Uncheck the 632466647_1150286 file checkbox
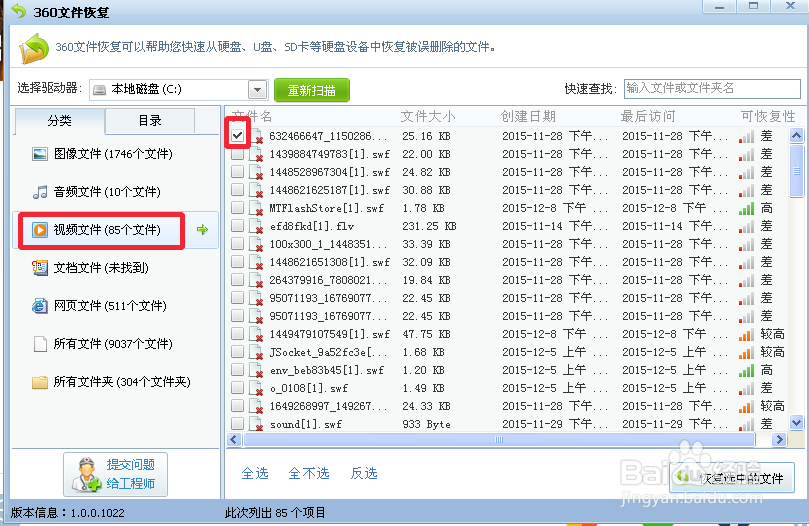This screenshot has height=526, width=809. (237, 136)
